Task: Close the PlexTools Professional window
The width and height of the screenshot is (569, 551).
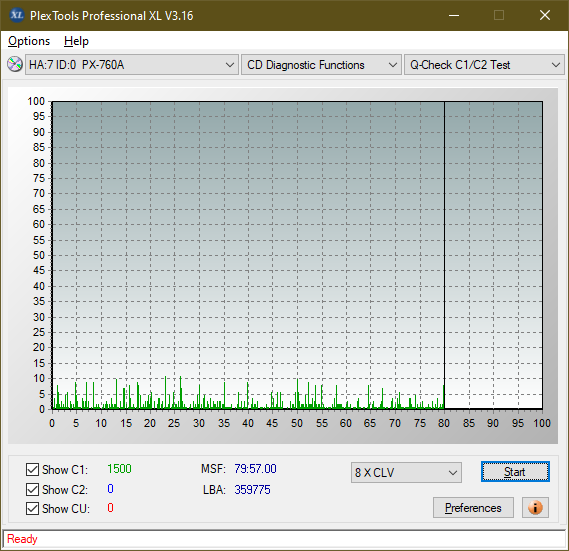Action: (x=545, y=15)
